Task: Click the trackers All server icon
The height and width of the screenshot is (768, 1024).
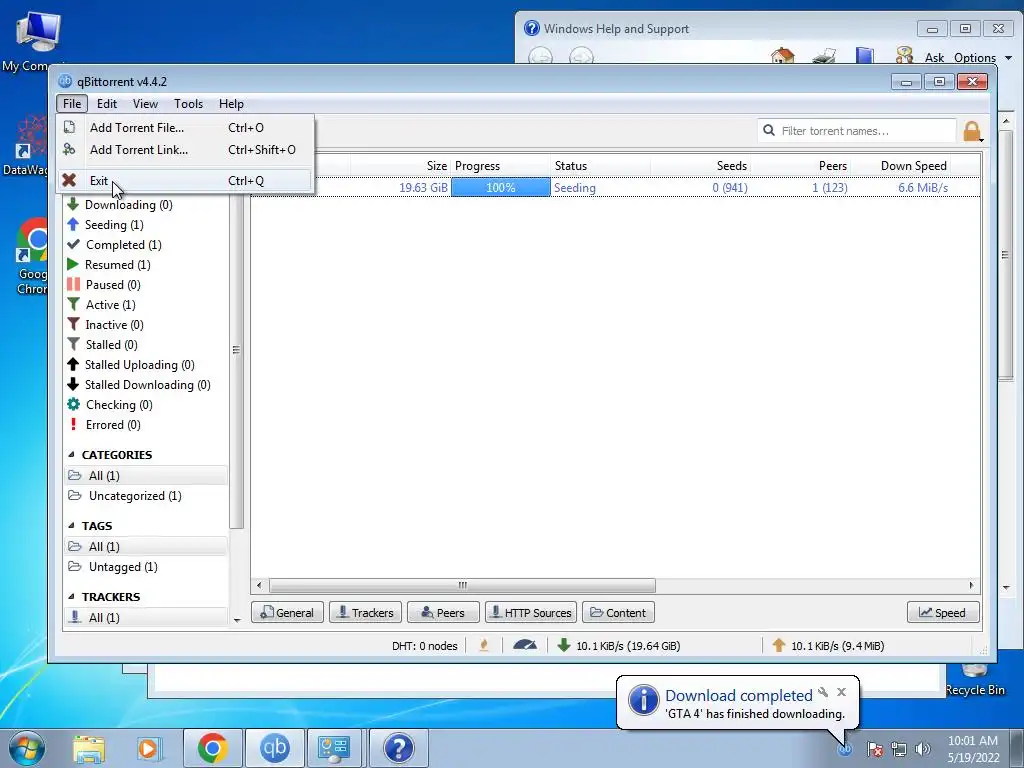Action: coord(75,617)
